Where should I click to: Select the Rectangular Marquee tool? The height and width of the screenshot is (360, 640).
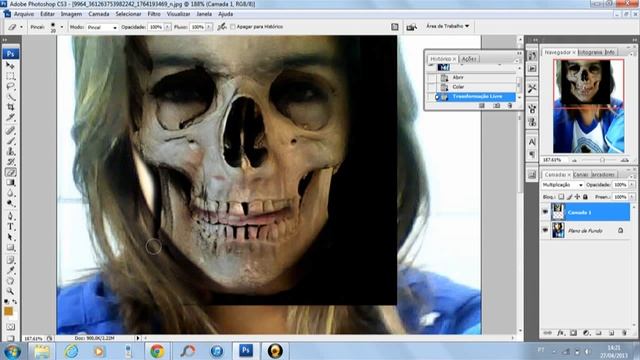pyautogui.click(x=10, y=76)
